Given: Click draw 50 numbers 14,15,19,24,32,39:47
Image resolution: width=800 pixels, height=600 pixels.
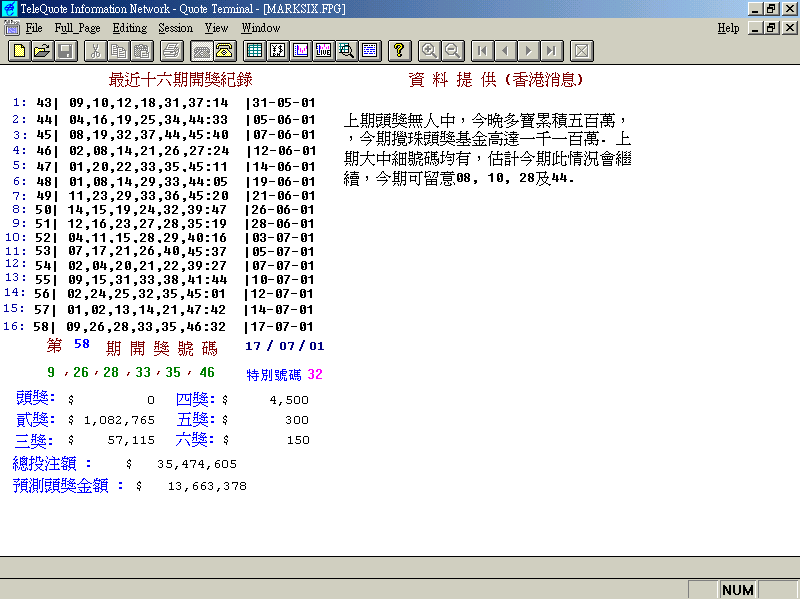Looking at the screenshot, I should [x=147, y=210].
